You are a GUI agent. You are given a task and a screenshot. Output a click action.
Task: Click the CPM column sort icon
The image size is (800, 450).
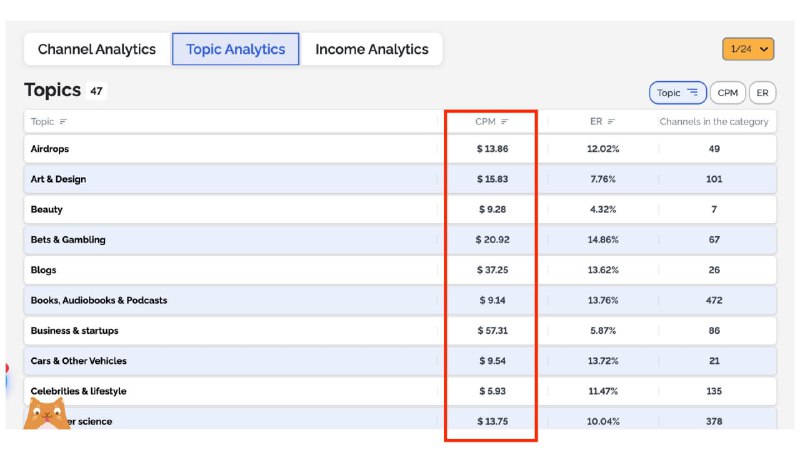point(505,122)
